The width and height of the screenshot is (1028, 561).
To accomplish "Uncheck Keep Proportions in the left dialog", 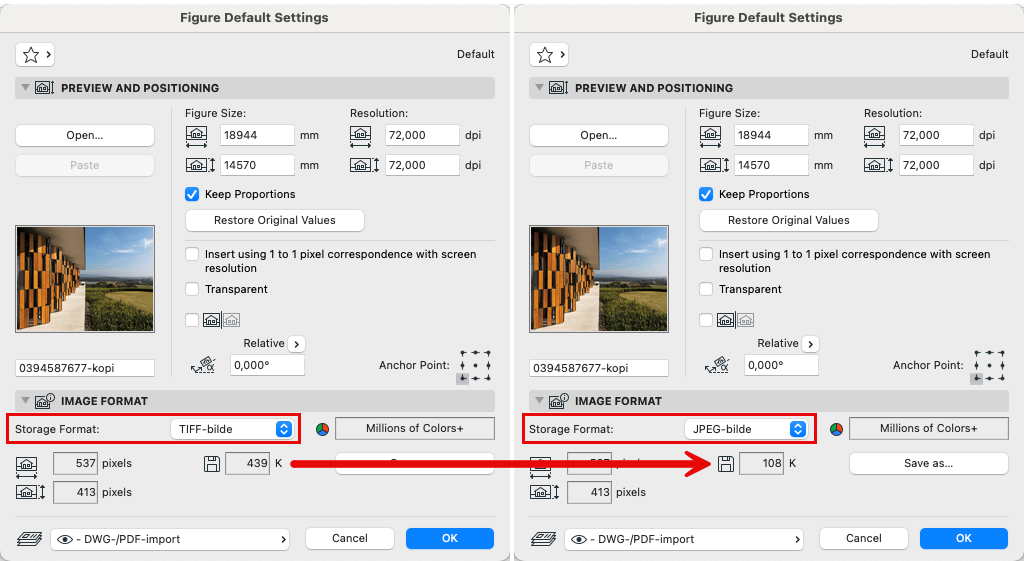I will [192, 194].
